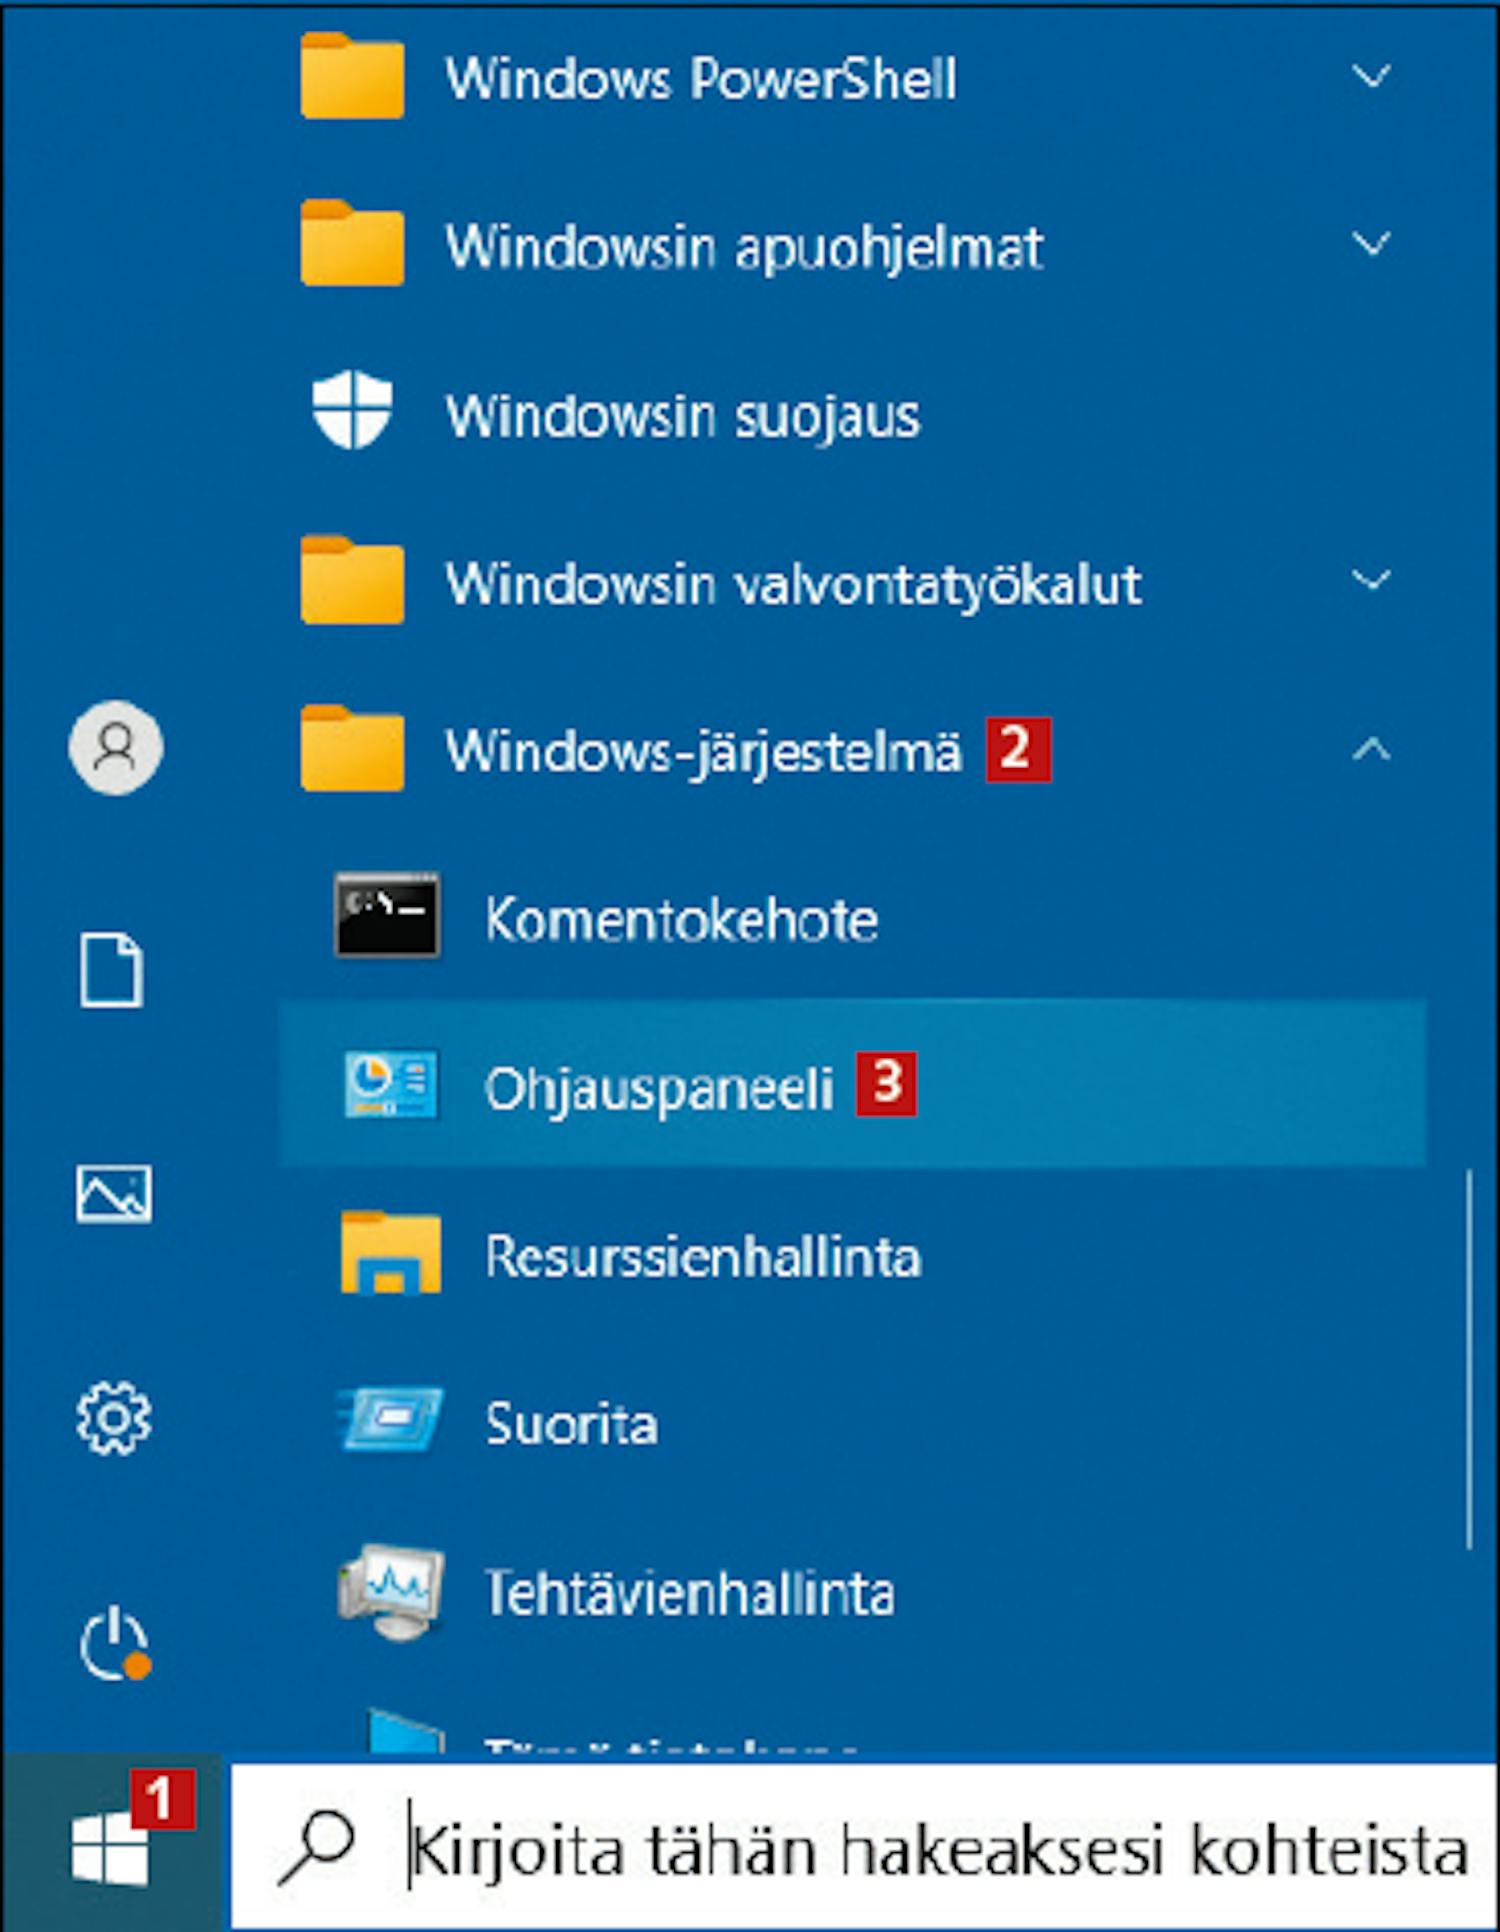
Task: Open the Pictures sidebar icon
Action: click(x=114, y=1194)
